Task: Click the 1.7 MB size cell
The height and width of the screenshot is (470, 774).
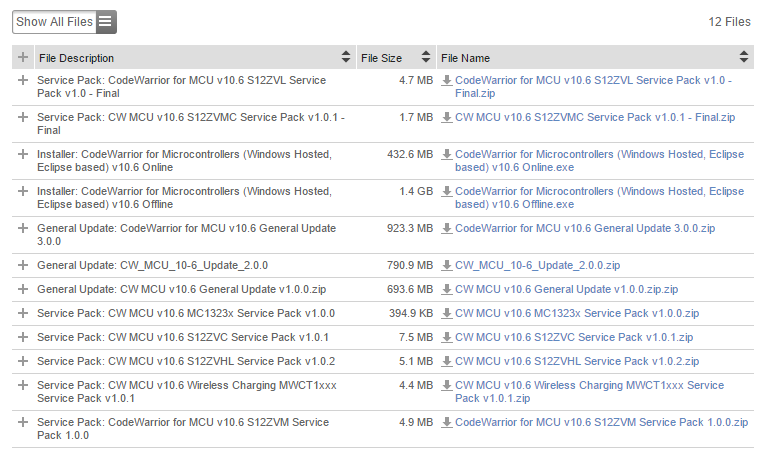Action: 416,117
